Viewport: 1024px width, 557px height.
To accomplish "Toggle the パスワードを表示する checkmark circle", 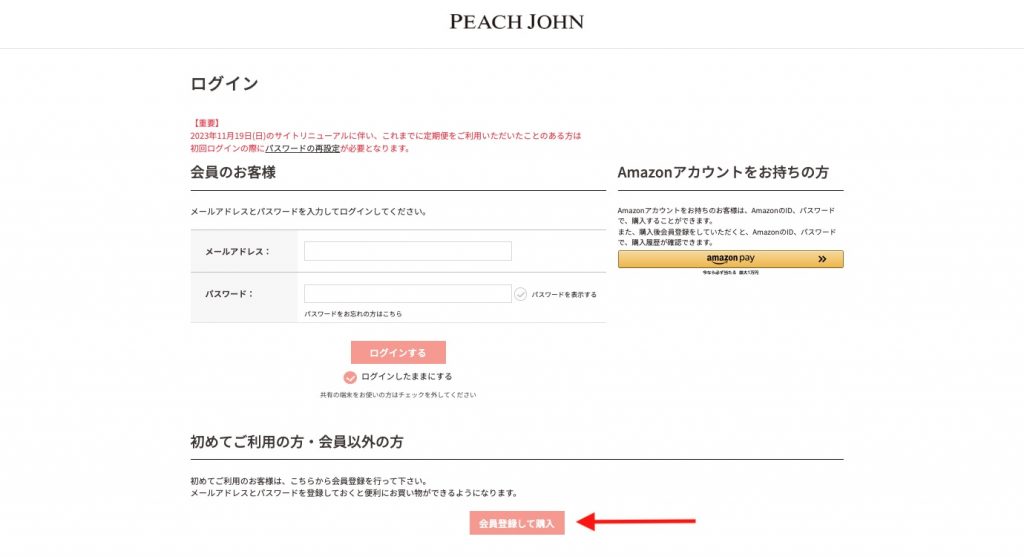I will tap(520, 294).
